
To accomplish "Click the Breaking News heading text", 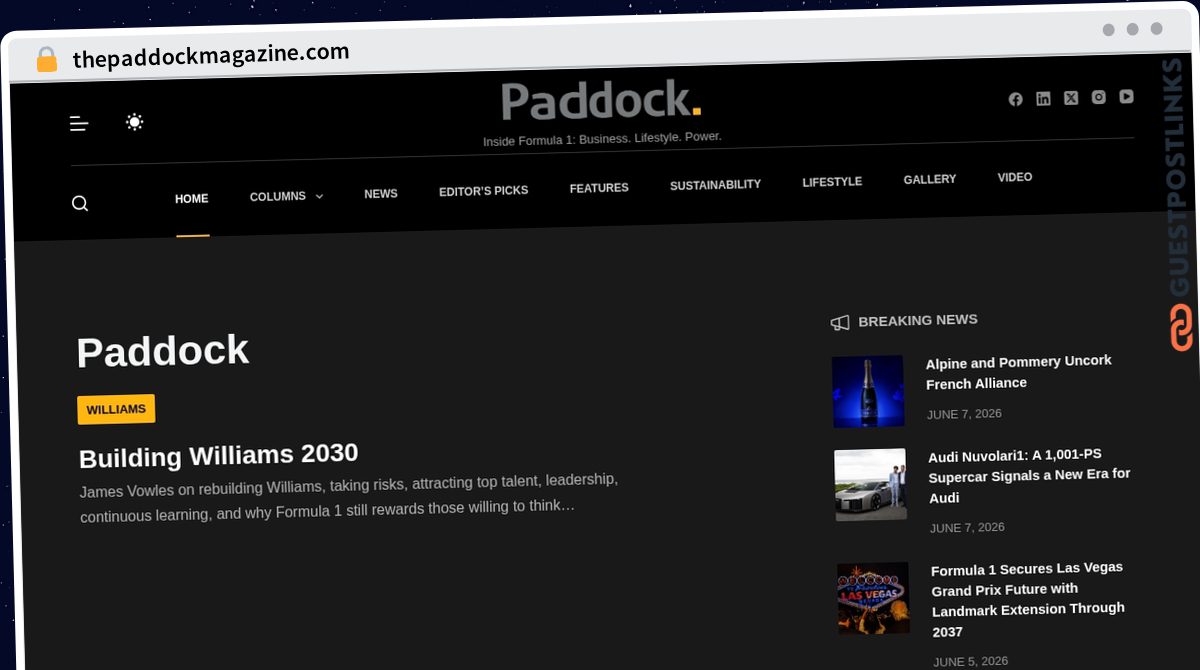I will (918, 320).
